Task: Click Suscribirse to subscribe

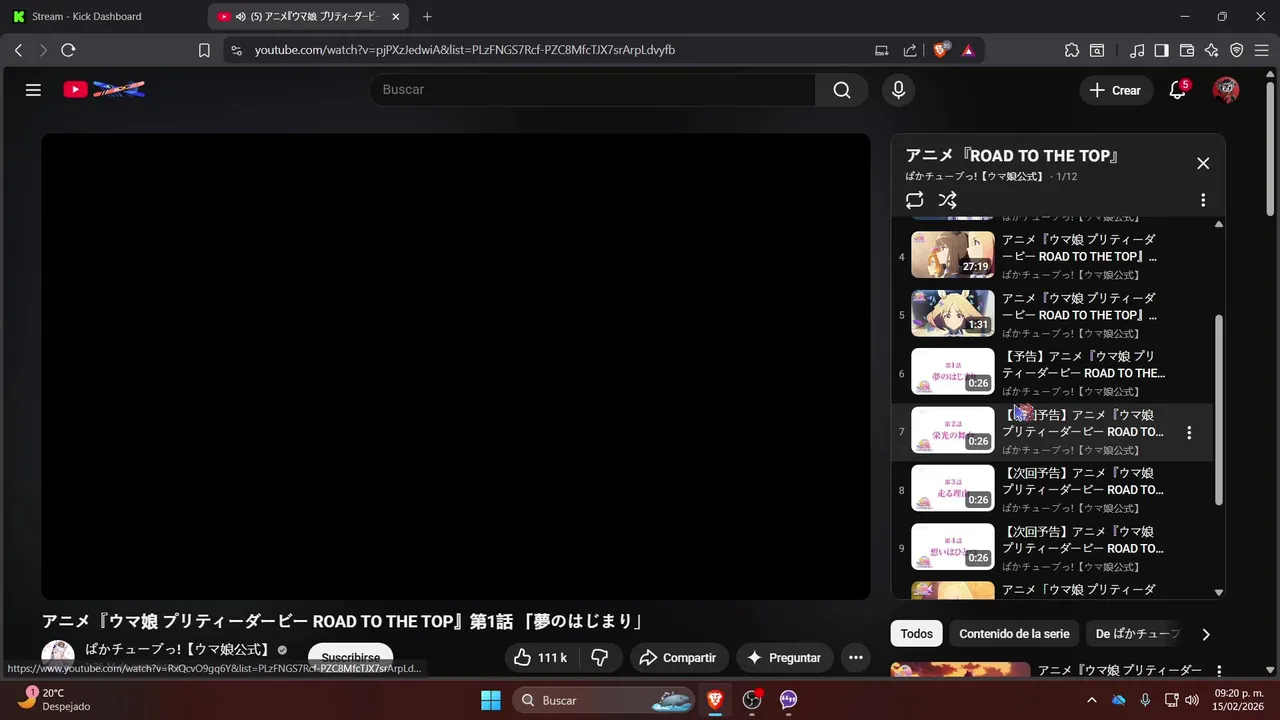Action: 350,658
